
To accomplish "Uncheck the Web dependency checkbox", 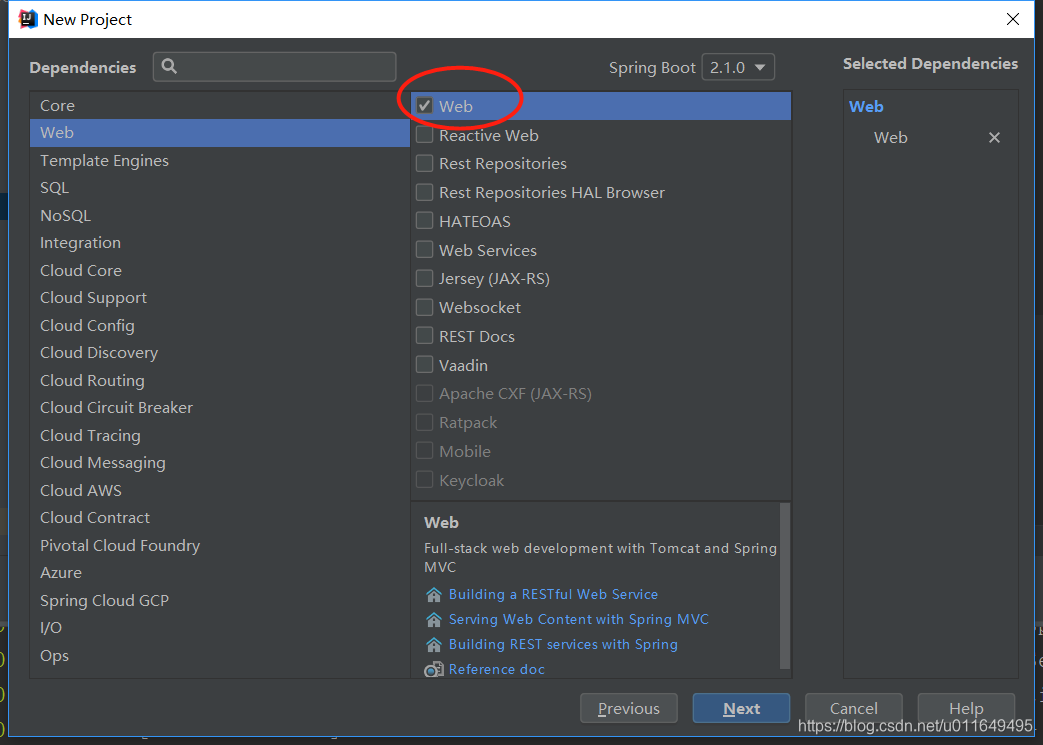I will 424,106.
